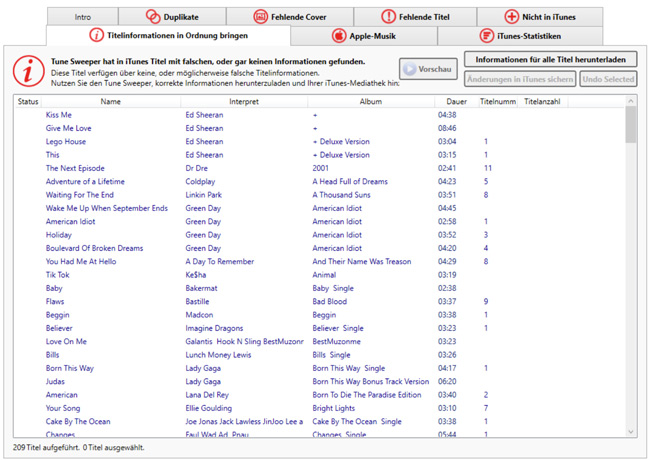This screenshot has height=460, width=650.
Task: Click the large red info icon beside description
Action: (x=29, y=72)
